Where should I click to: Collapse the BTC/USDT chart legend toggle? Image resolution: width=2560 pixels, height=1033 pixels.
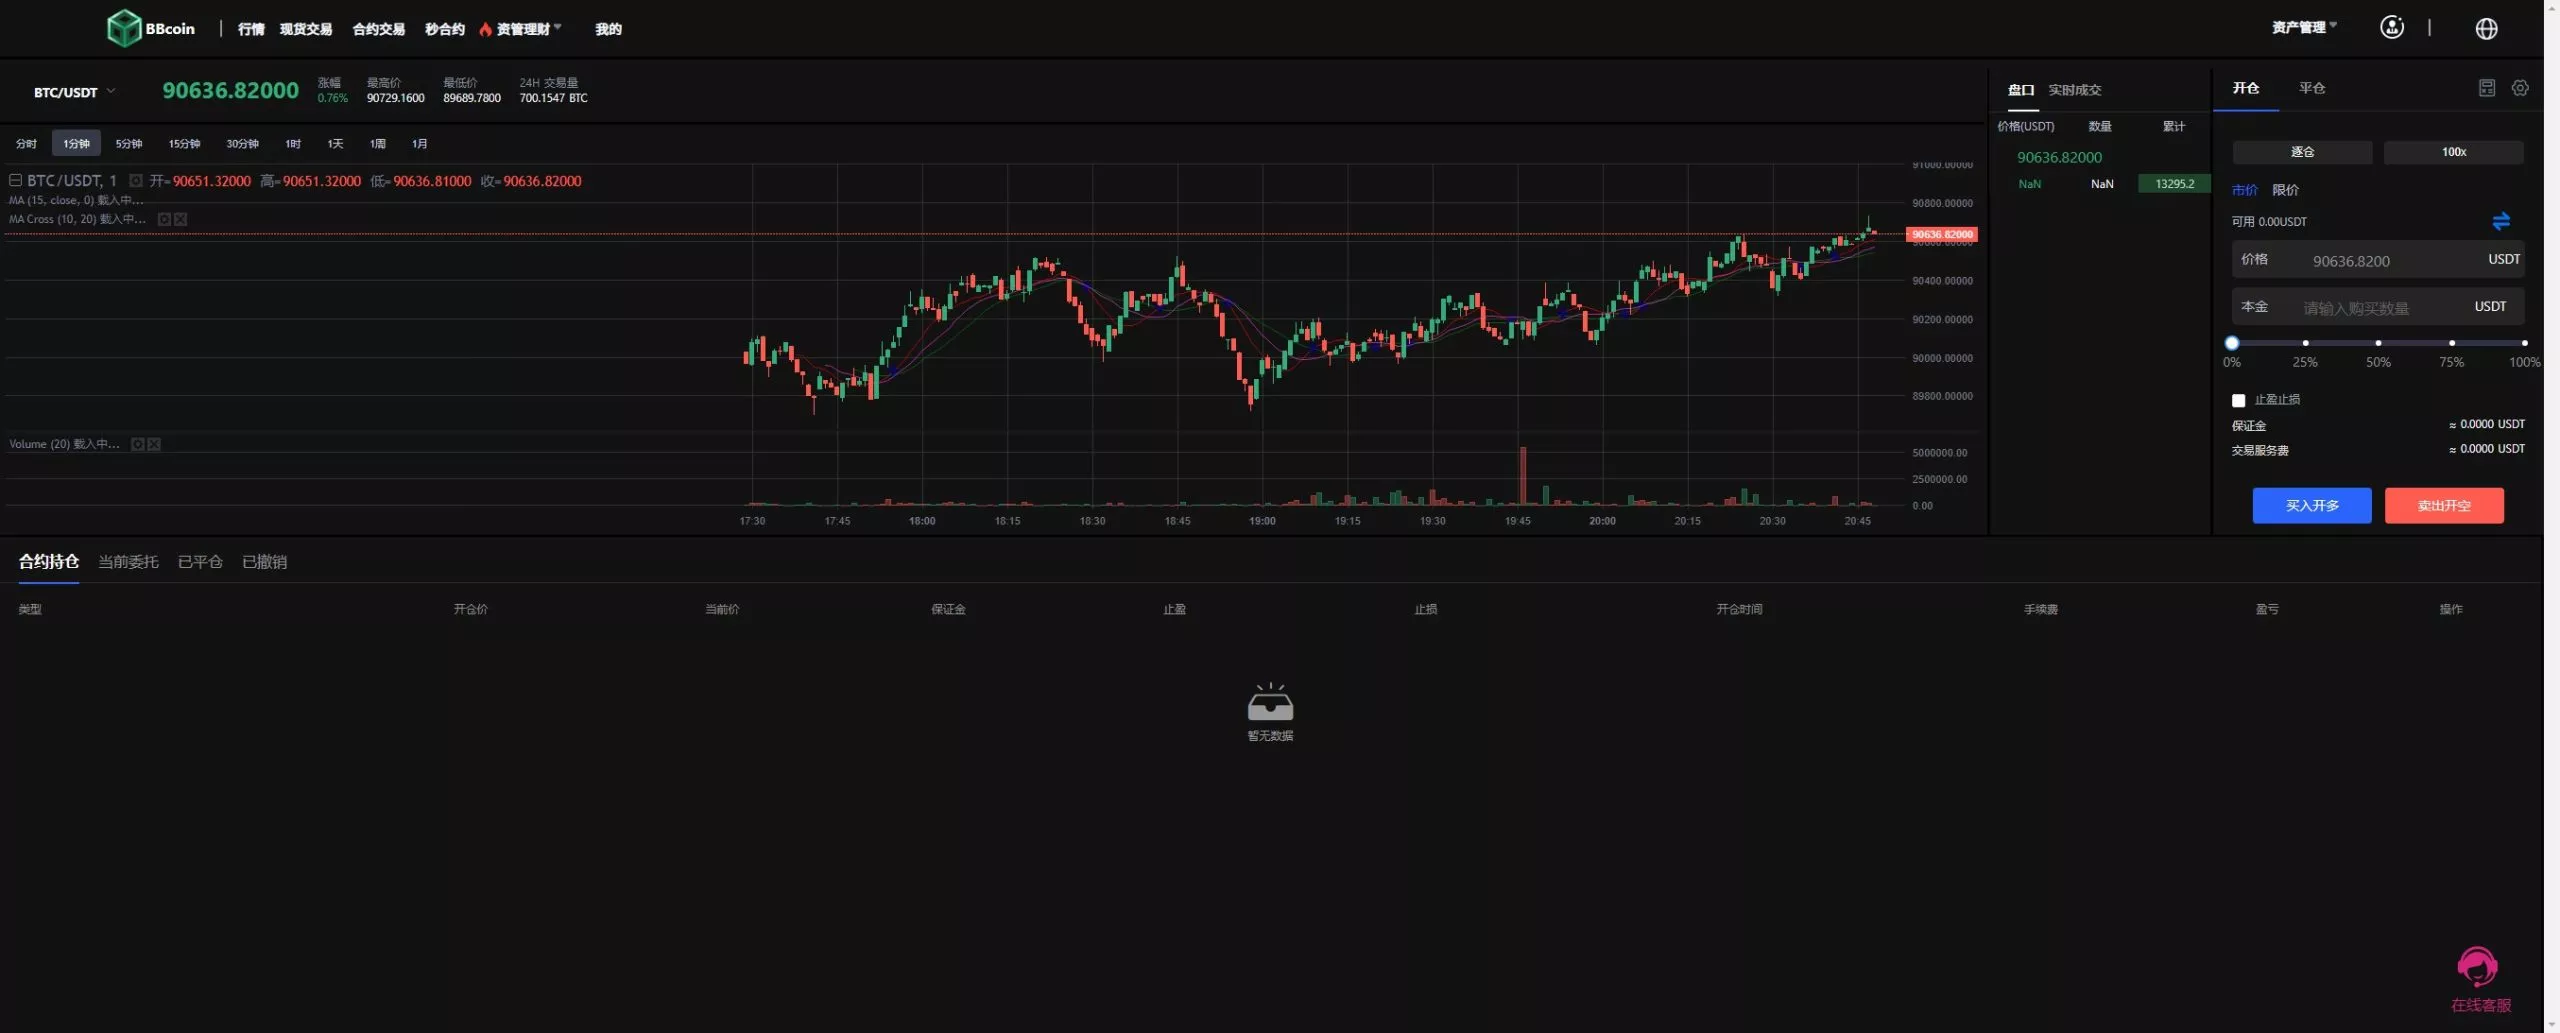coord(15,181)
